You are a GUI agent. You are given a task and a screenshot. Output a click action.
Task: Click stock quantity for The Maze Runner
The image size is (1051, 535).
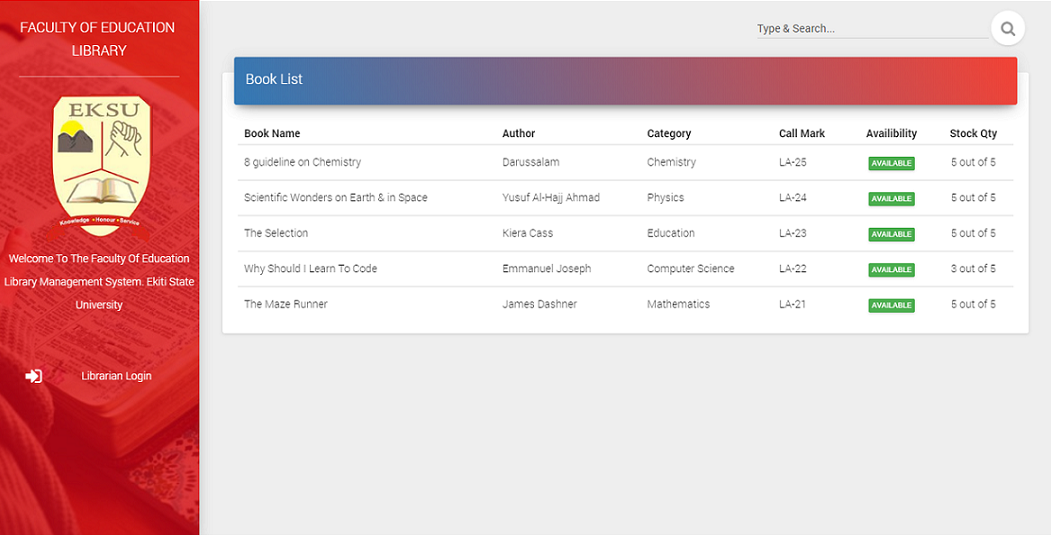tap(973, 304)
